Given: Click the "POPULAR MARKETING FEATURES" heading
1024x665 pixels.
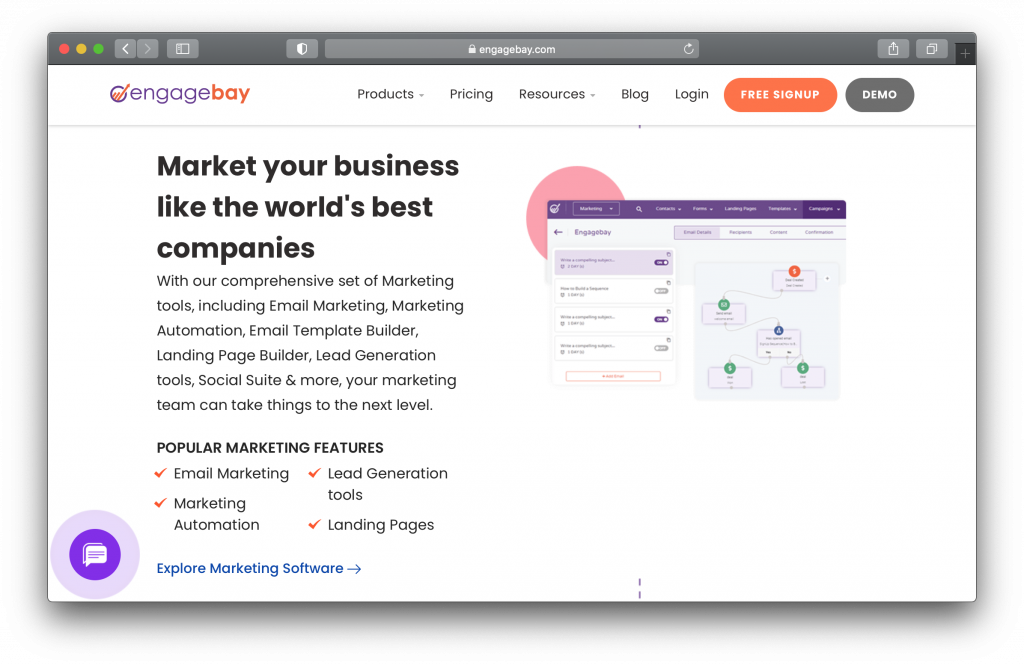Looking at the screenshot, I should [x=270, y=448].
